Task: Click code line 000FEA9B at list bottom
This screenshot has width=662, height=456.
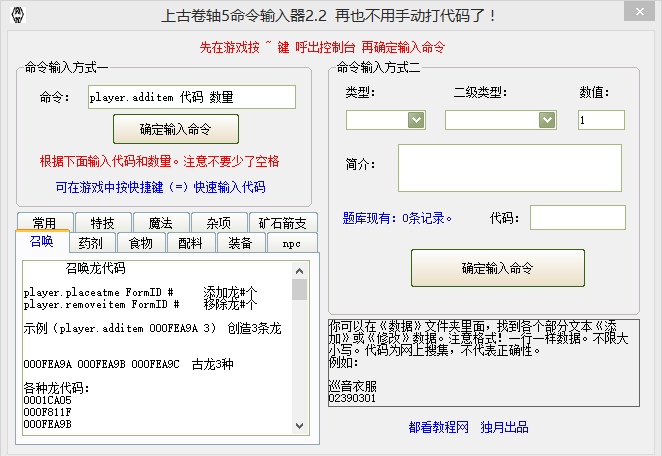Action: coord(48,424)
